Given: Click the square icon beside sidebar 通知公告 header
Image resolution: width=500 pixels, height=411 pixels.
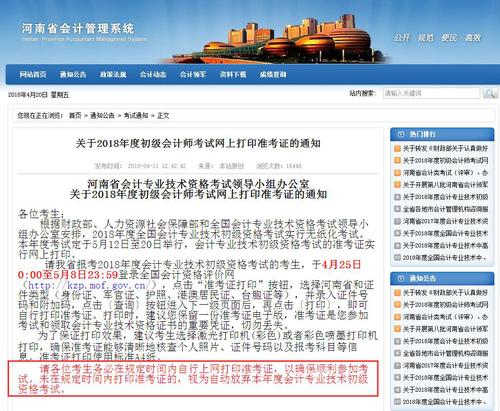Looking at the screenshot, I should pyautogui.click(x=401, y=278).
